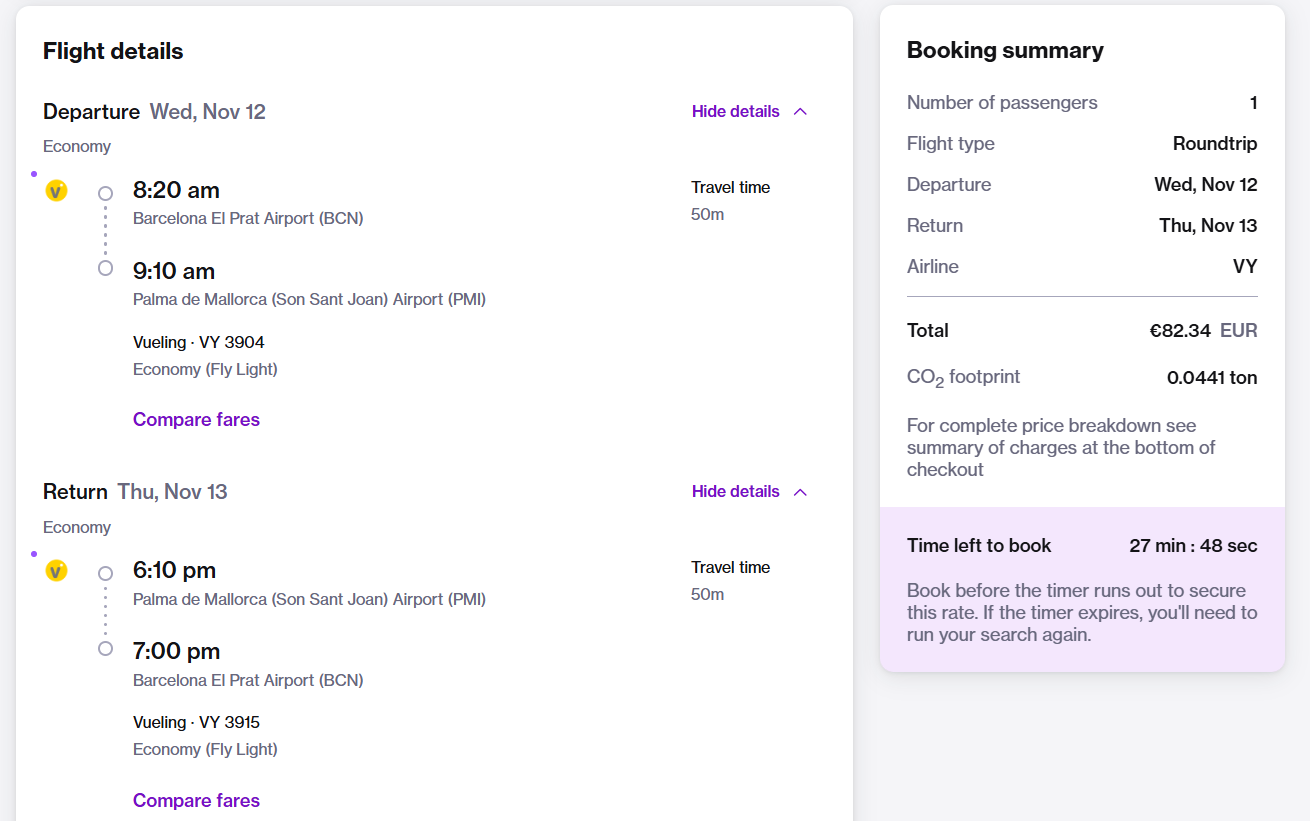Click the 7:00 pm arrival stop circle
Image resolution: width=1310 pixels, height=821 pixels.
click(x=105, y=649)
